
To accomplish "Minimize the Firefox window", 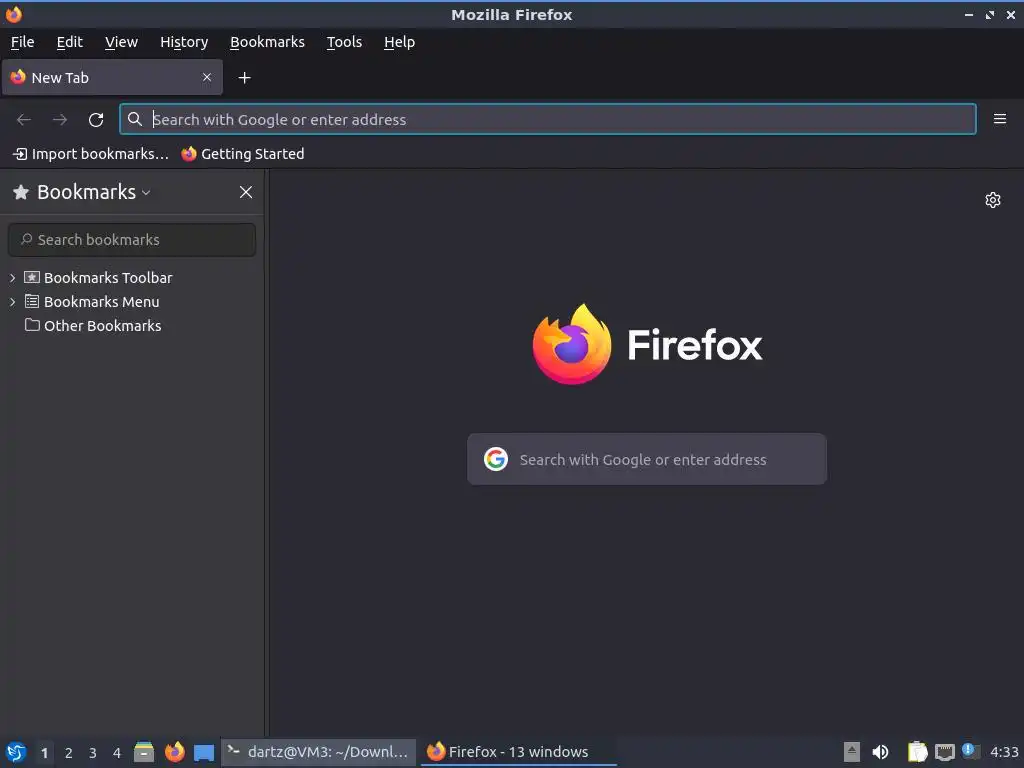I will click(968, 14).
